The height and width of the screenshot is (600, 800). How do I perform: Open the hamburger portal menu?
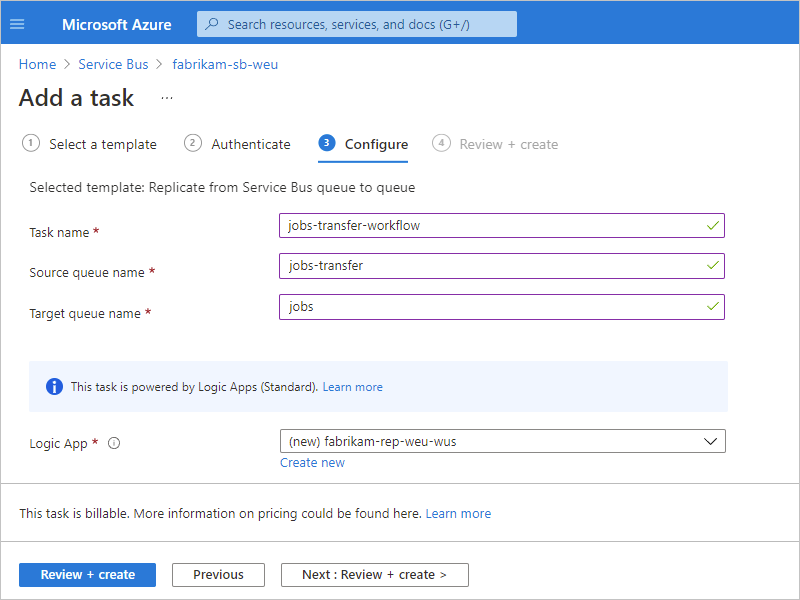[17, 24]
